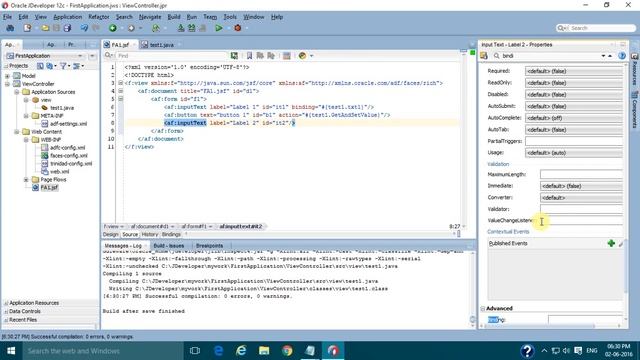Click the editor Find search field
Viewport: 640px width, 360px height.
coord(171,56)
